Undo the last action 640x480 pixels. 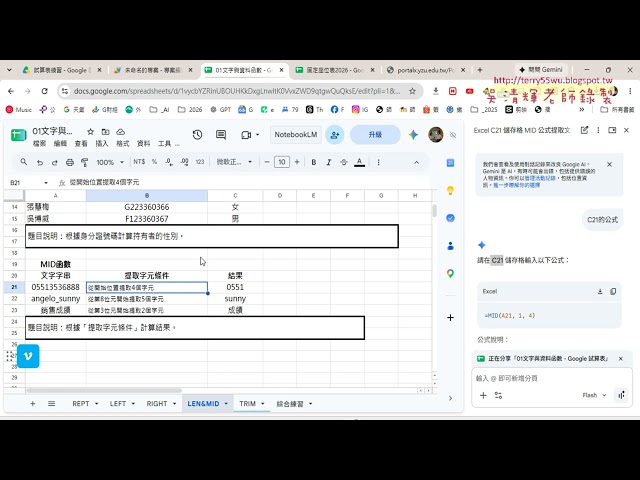[40, 162]
